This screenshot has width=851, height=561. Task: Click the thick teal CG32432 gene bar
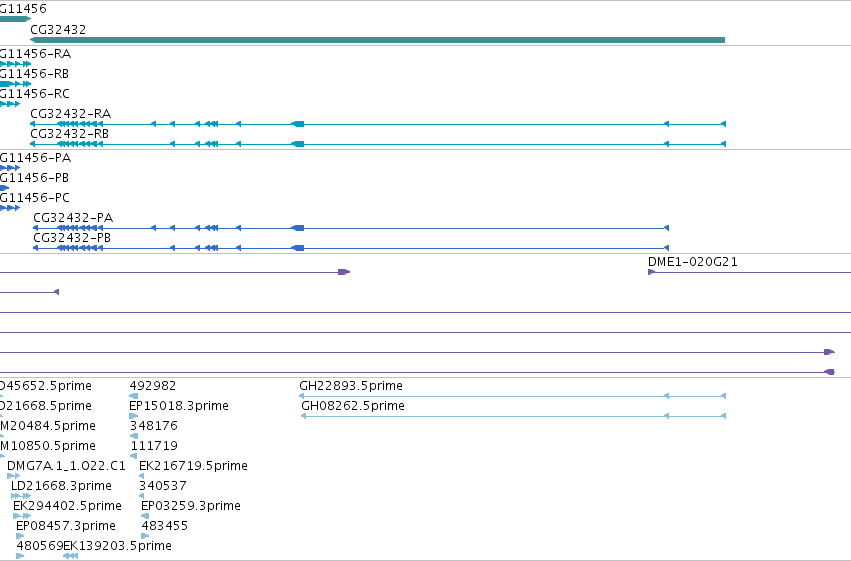(377, 40)
